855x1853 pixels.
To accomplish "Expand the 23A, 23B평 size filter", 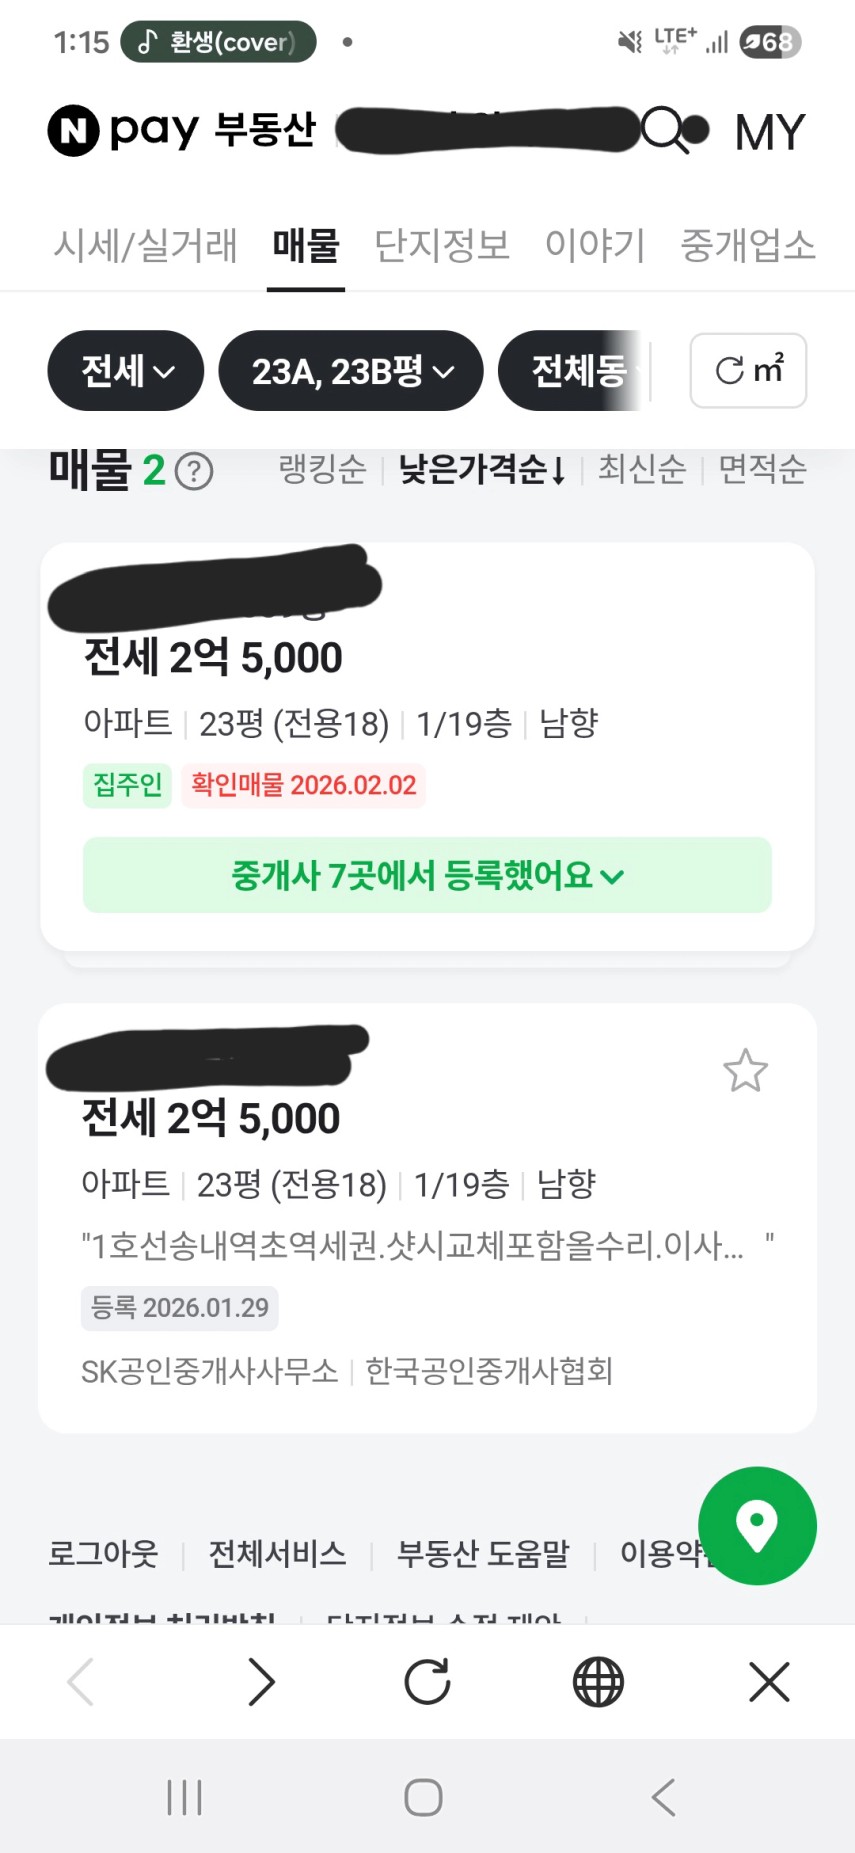I will [351, 371].
